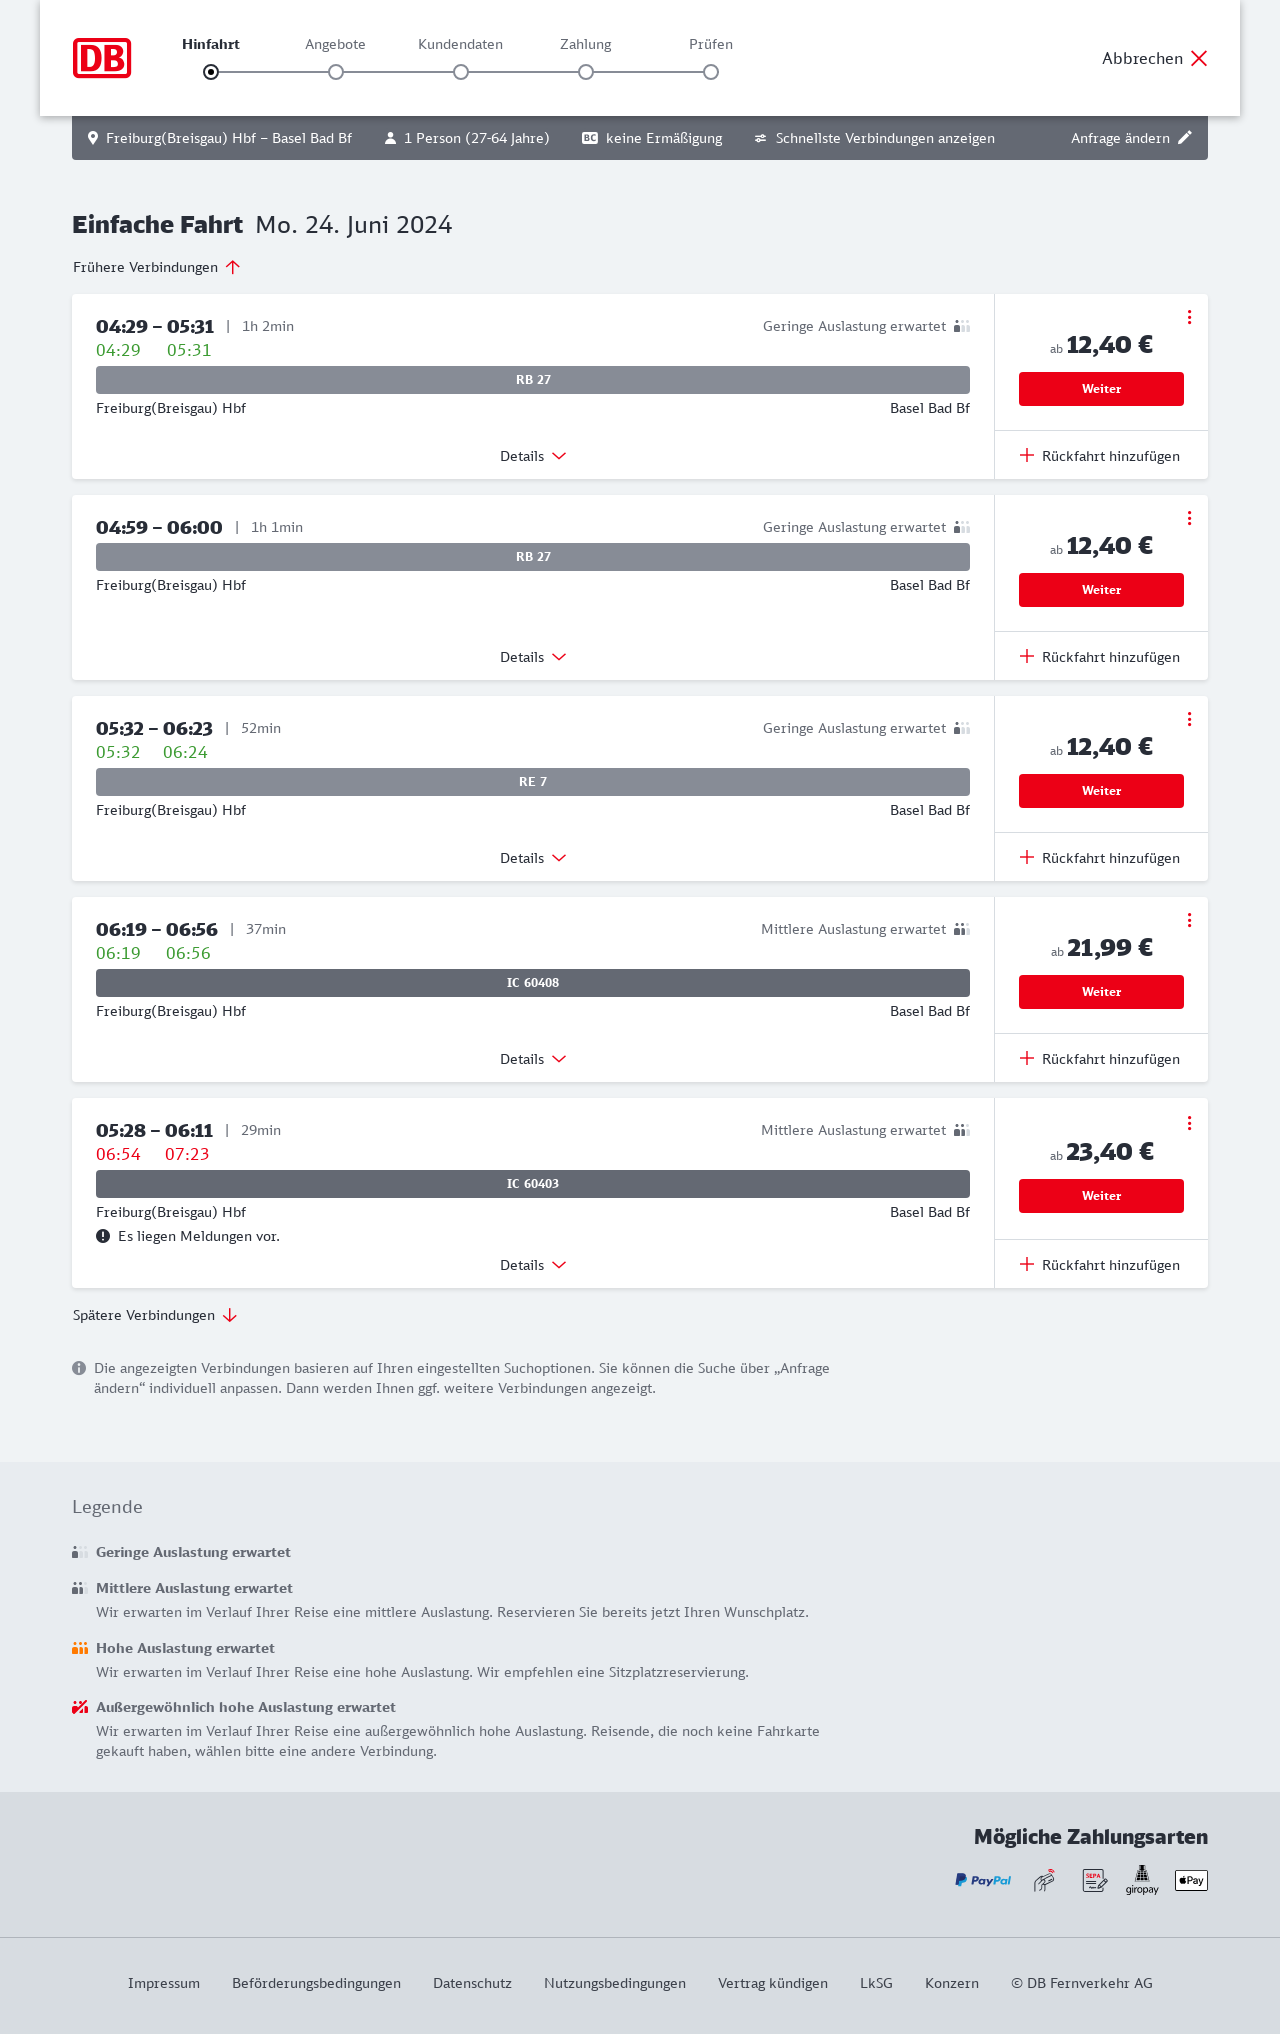Click the giropay payment icon
Image resolution: width=1280 pixels, height=2034 pixels.
[x=1142, y=1880]
